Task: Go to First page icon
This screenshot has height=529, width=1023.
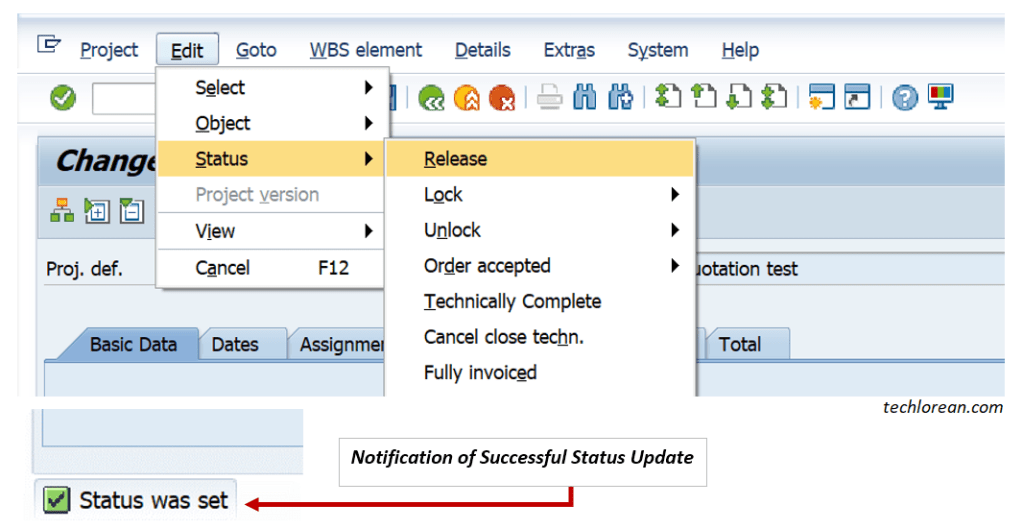Action: point(668,97)
